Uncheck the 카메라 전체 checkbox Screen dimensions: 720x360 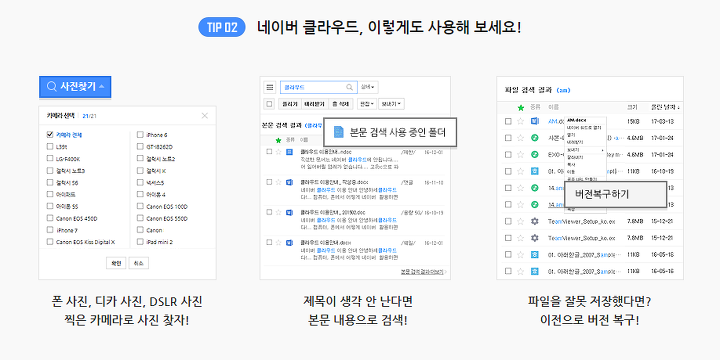pos(50,135)
